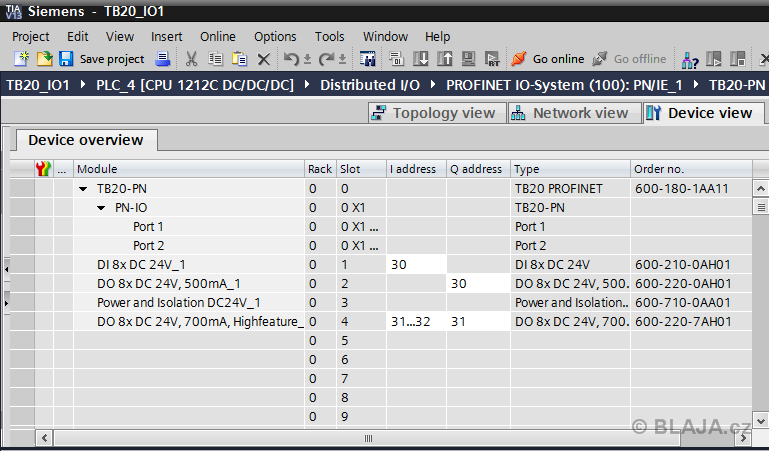Image resolution: width=769 pixels, height=451 pixels.
Task: Open an existing project using folder icon
Action: 44,59
